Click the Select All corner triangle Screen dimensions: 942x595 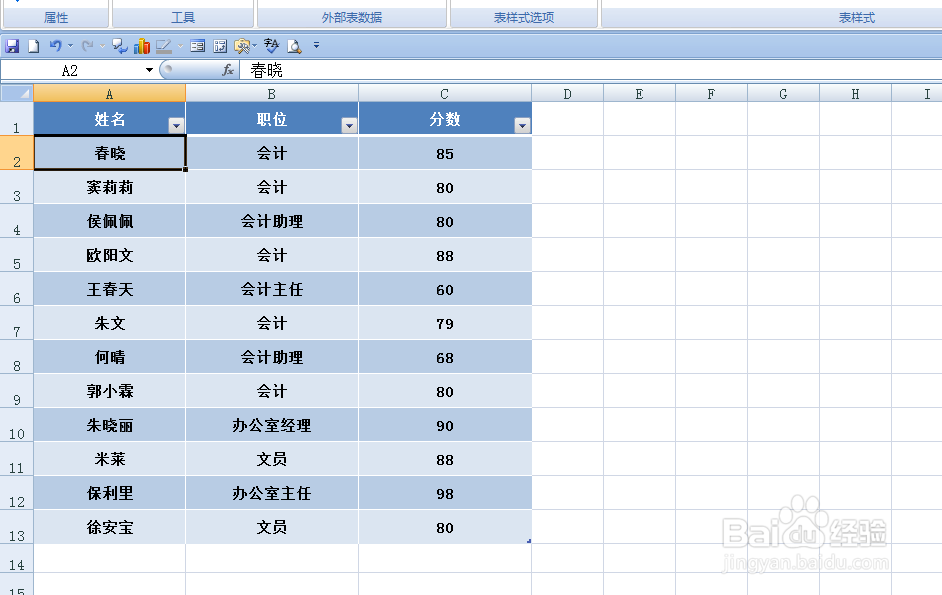click(x=17, y=93)
